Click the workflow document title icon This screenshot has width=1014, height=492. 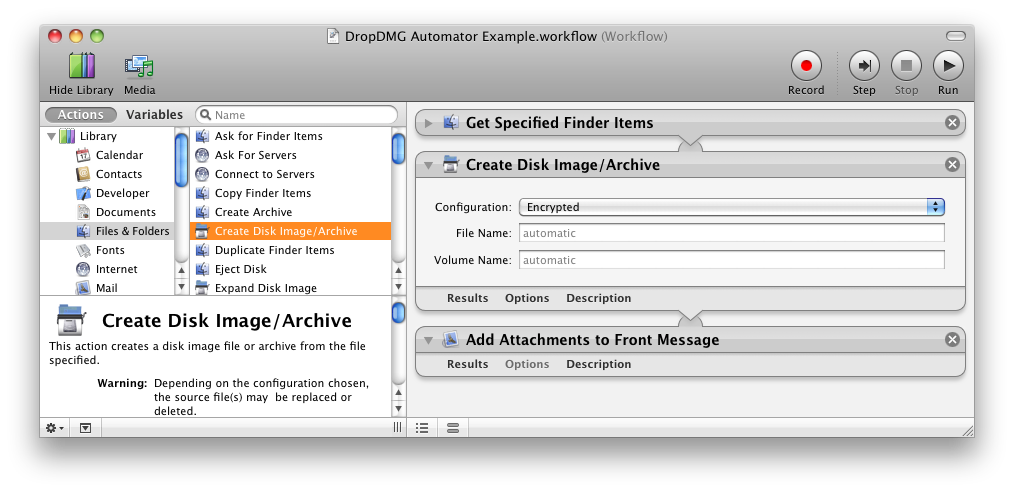[334, 36]
